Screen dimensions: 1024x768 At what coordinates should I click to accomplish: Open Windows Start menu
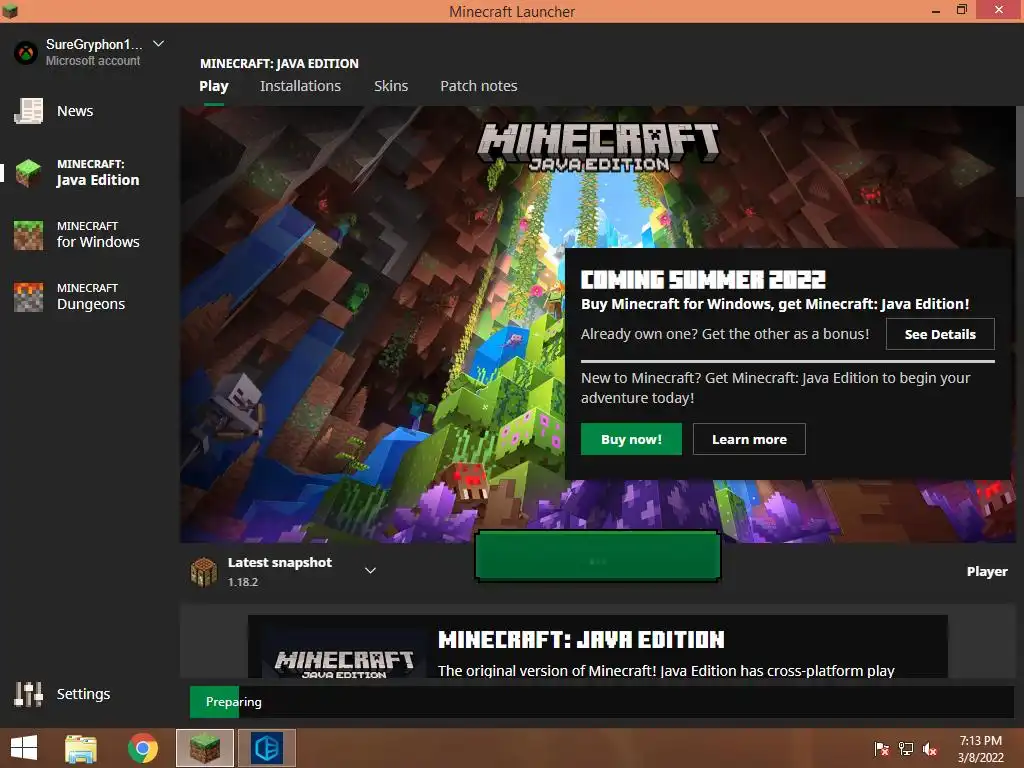coord(24,748)
